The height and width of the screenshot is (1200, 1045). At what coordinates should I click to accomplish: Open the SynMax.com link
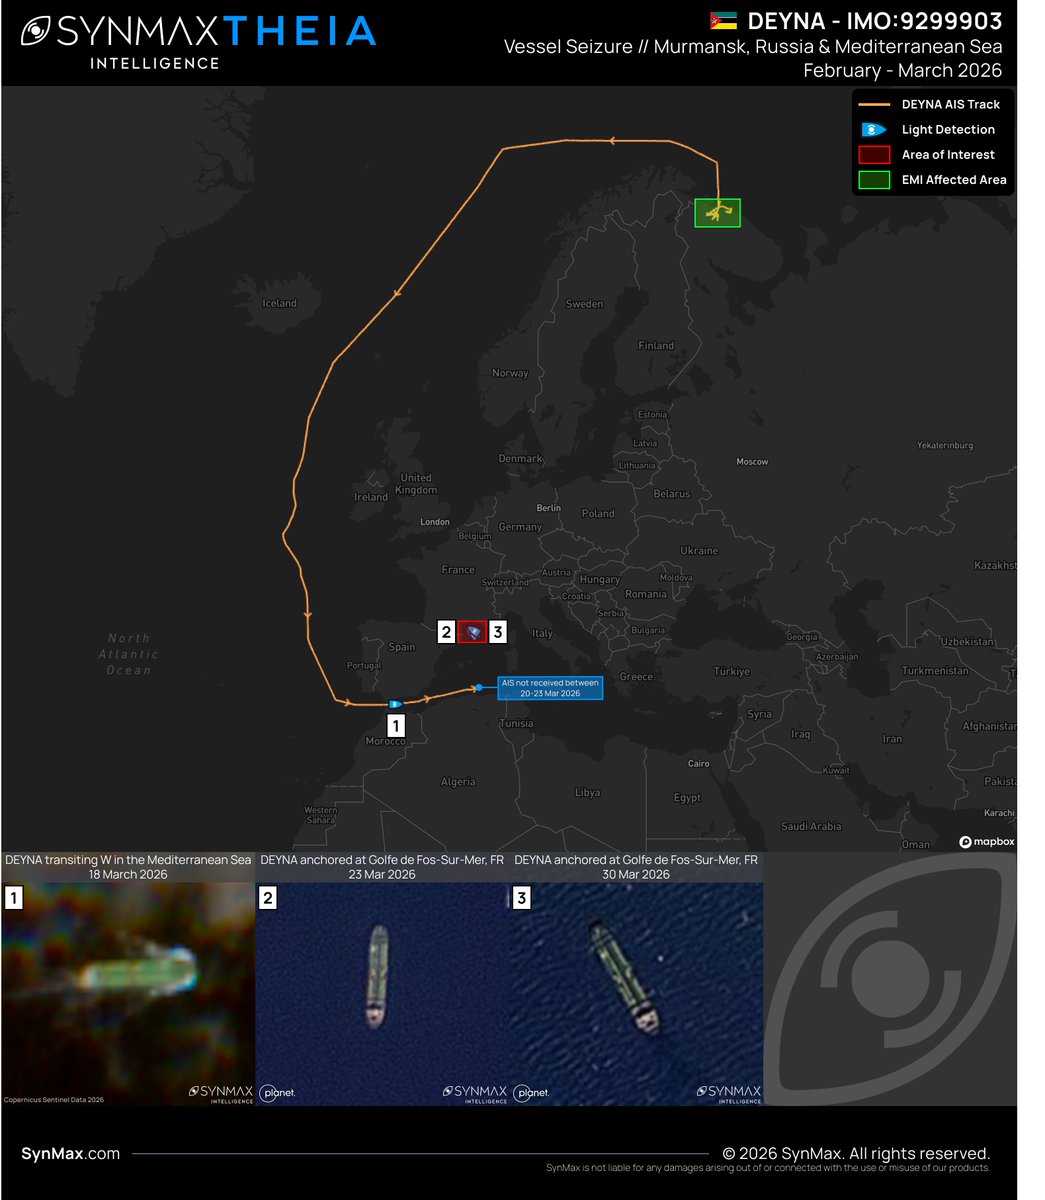69,1152
